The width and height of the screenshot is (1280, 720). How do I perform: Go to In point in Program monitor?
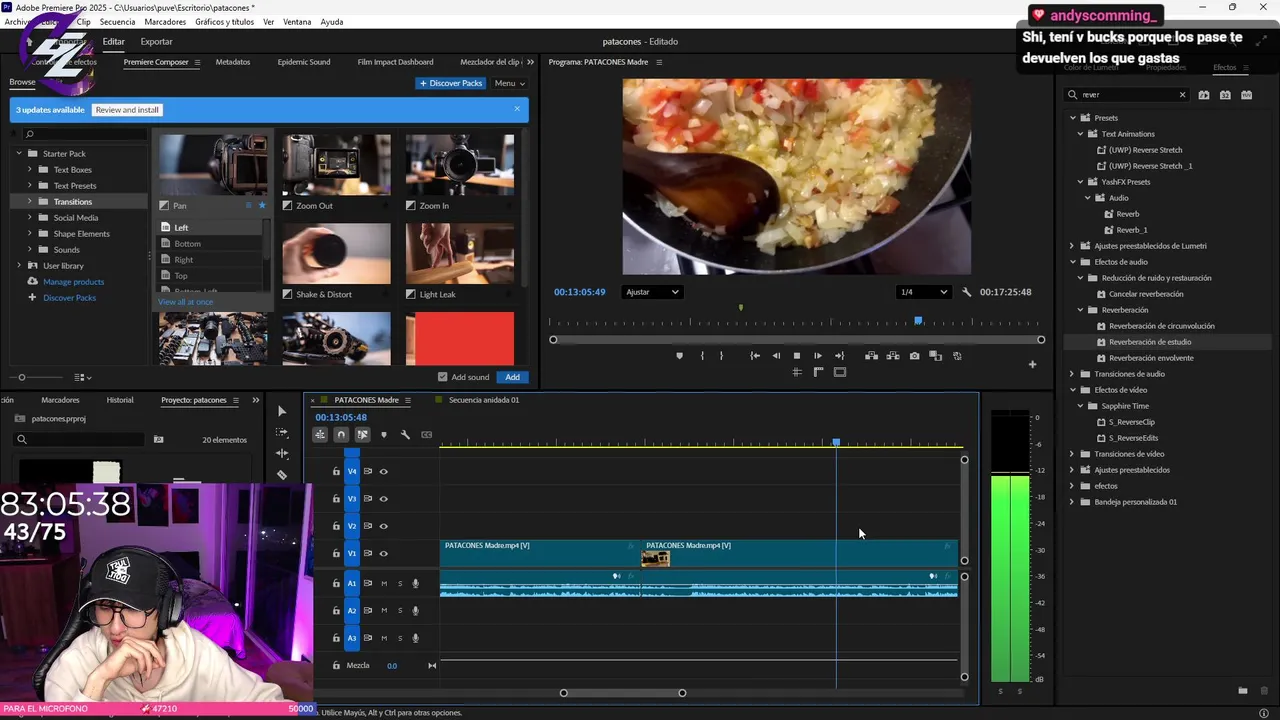[755, 356]
